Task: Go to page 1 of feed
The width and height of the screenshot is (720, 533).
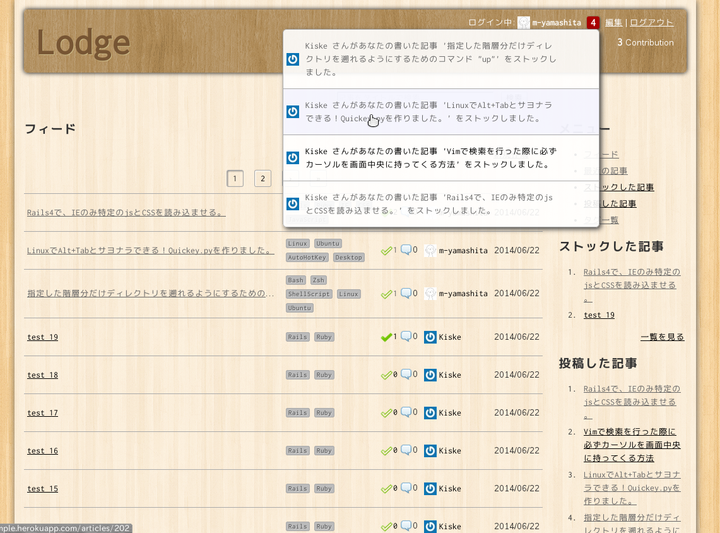Action: 235,179
